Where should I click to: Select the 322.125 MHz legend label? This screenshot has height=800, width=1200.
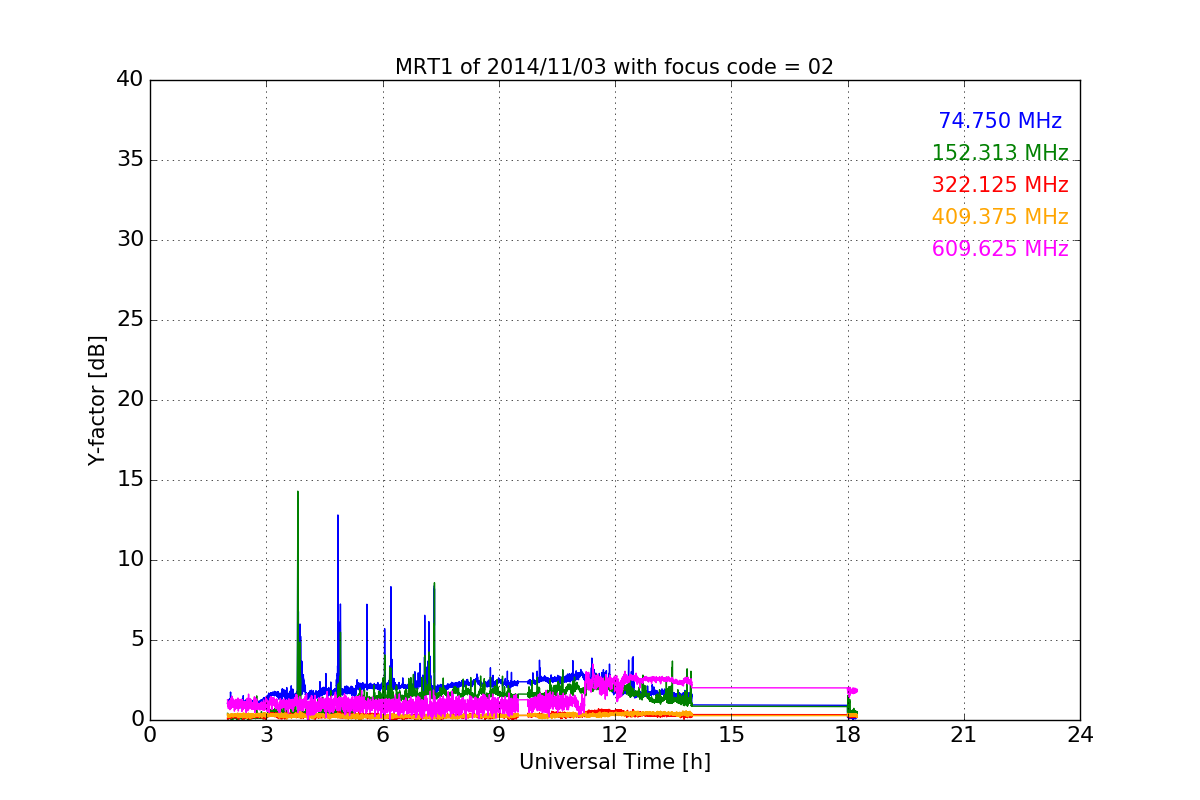point(1000,185)
